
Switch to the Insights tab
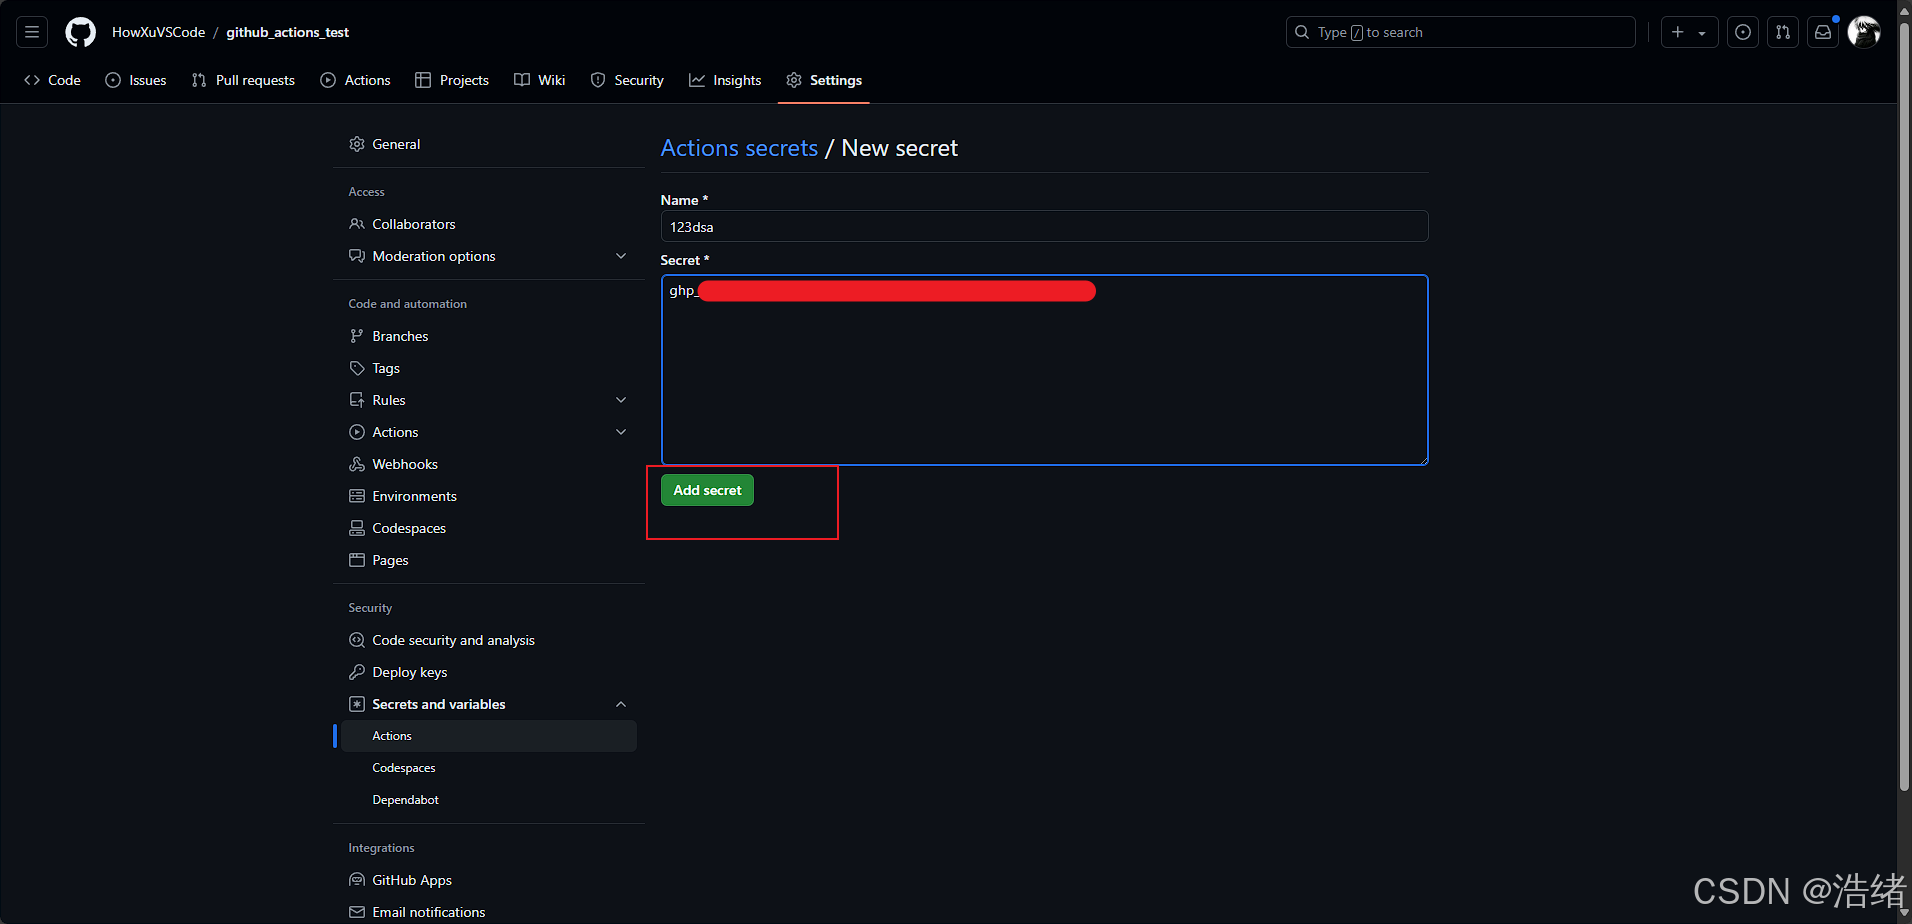click(725, 80)
